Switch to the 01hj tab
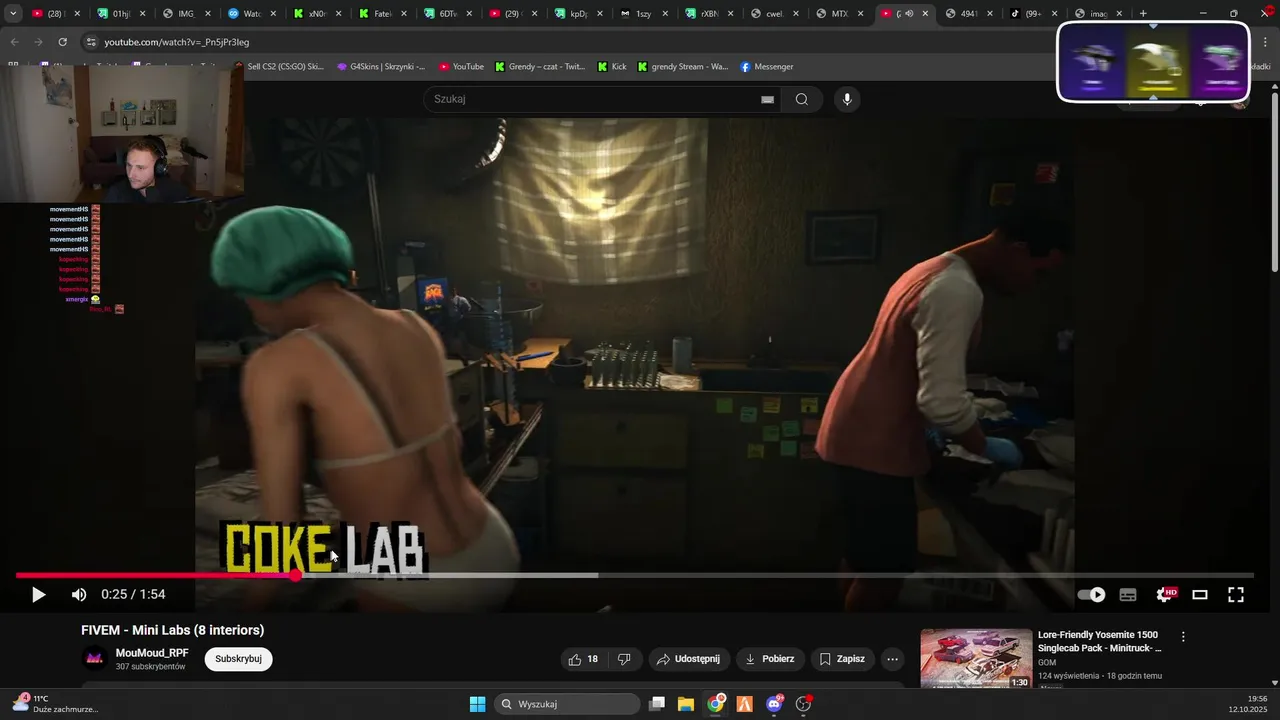Viewport: 1280px width, 720px height. [121, 14]
